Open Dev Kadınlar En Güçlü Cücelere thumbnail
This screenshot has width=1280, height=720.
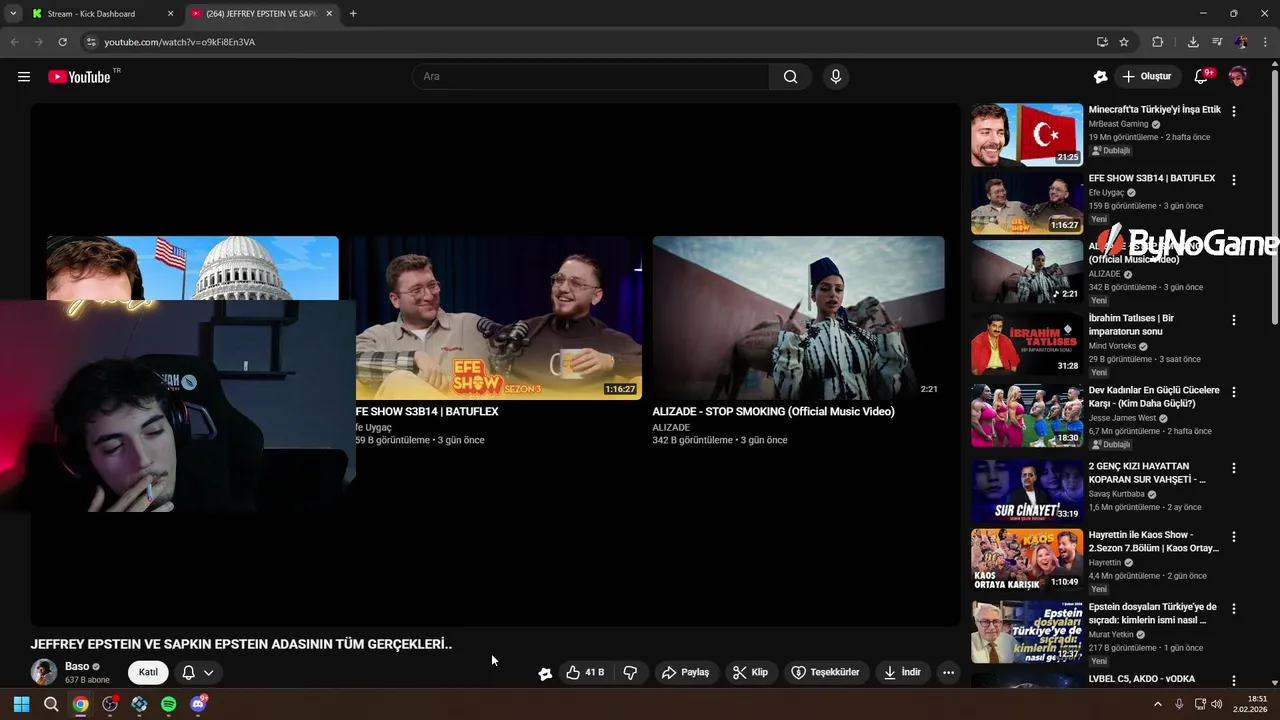click(1027, 416)
